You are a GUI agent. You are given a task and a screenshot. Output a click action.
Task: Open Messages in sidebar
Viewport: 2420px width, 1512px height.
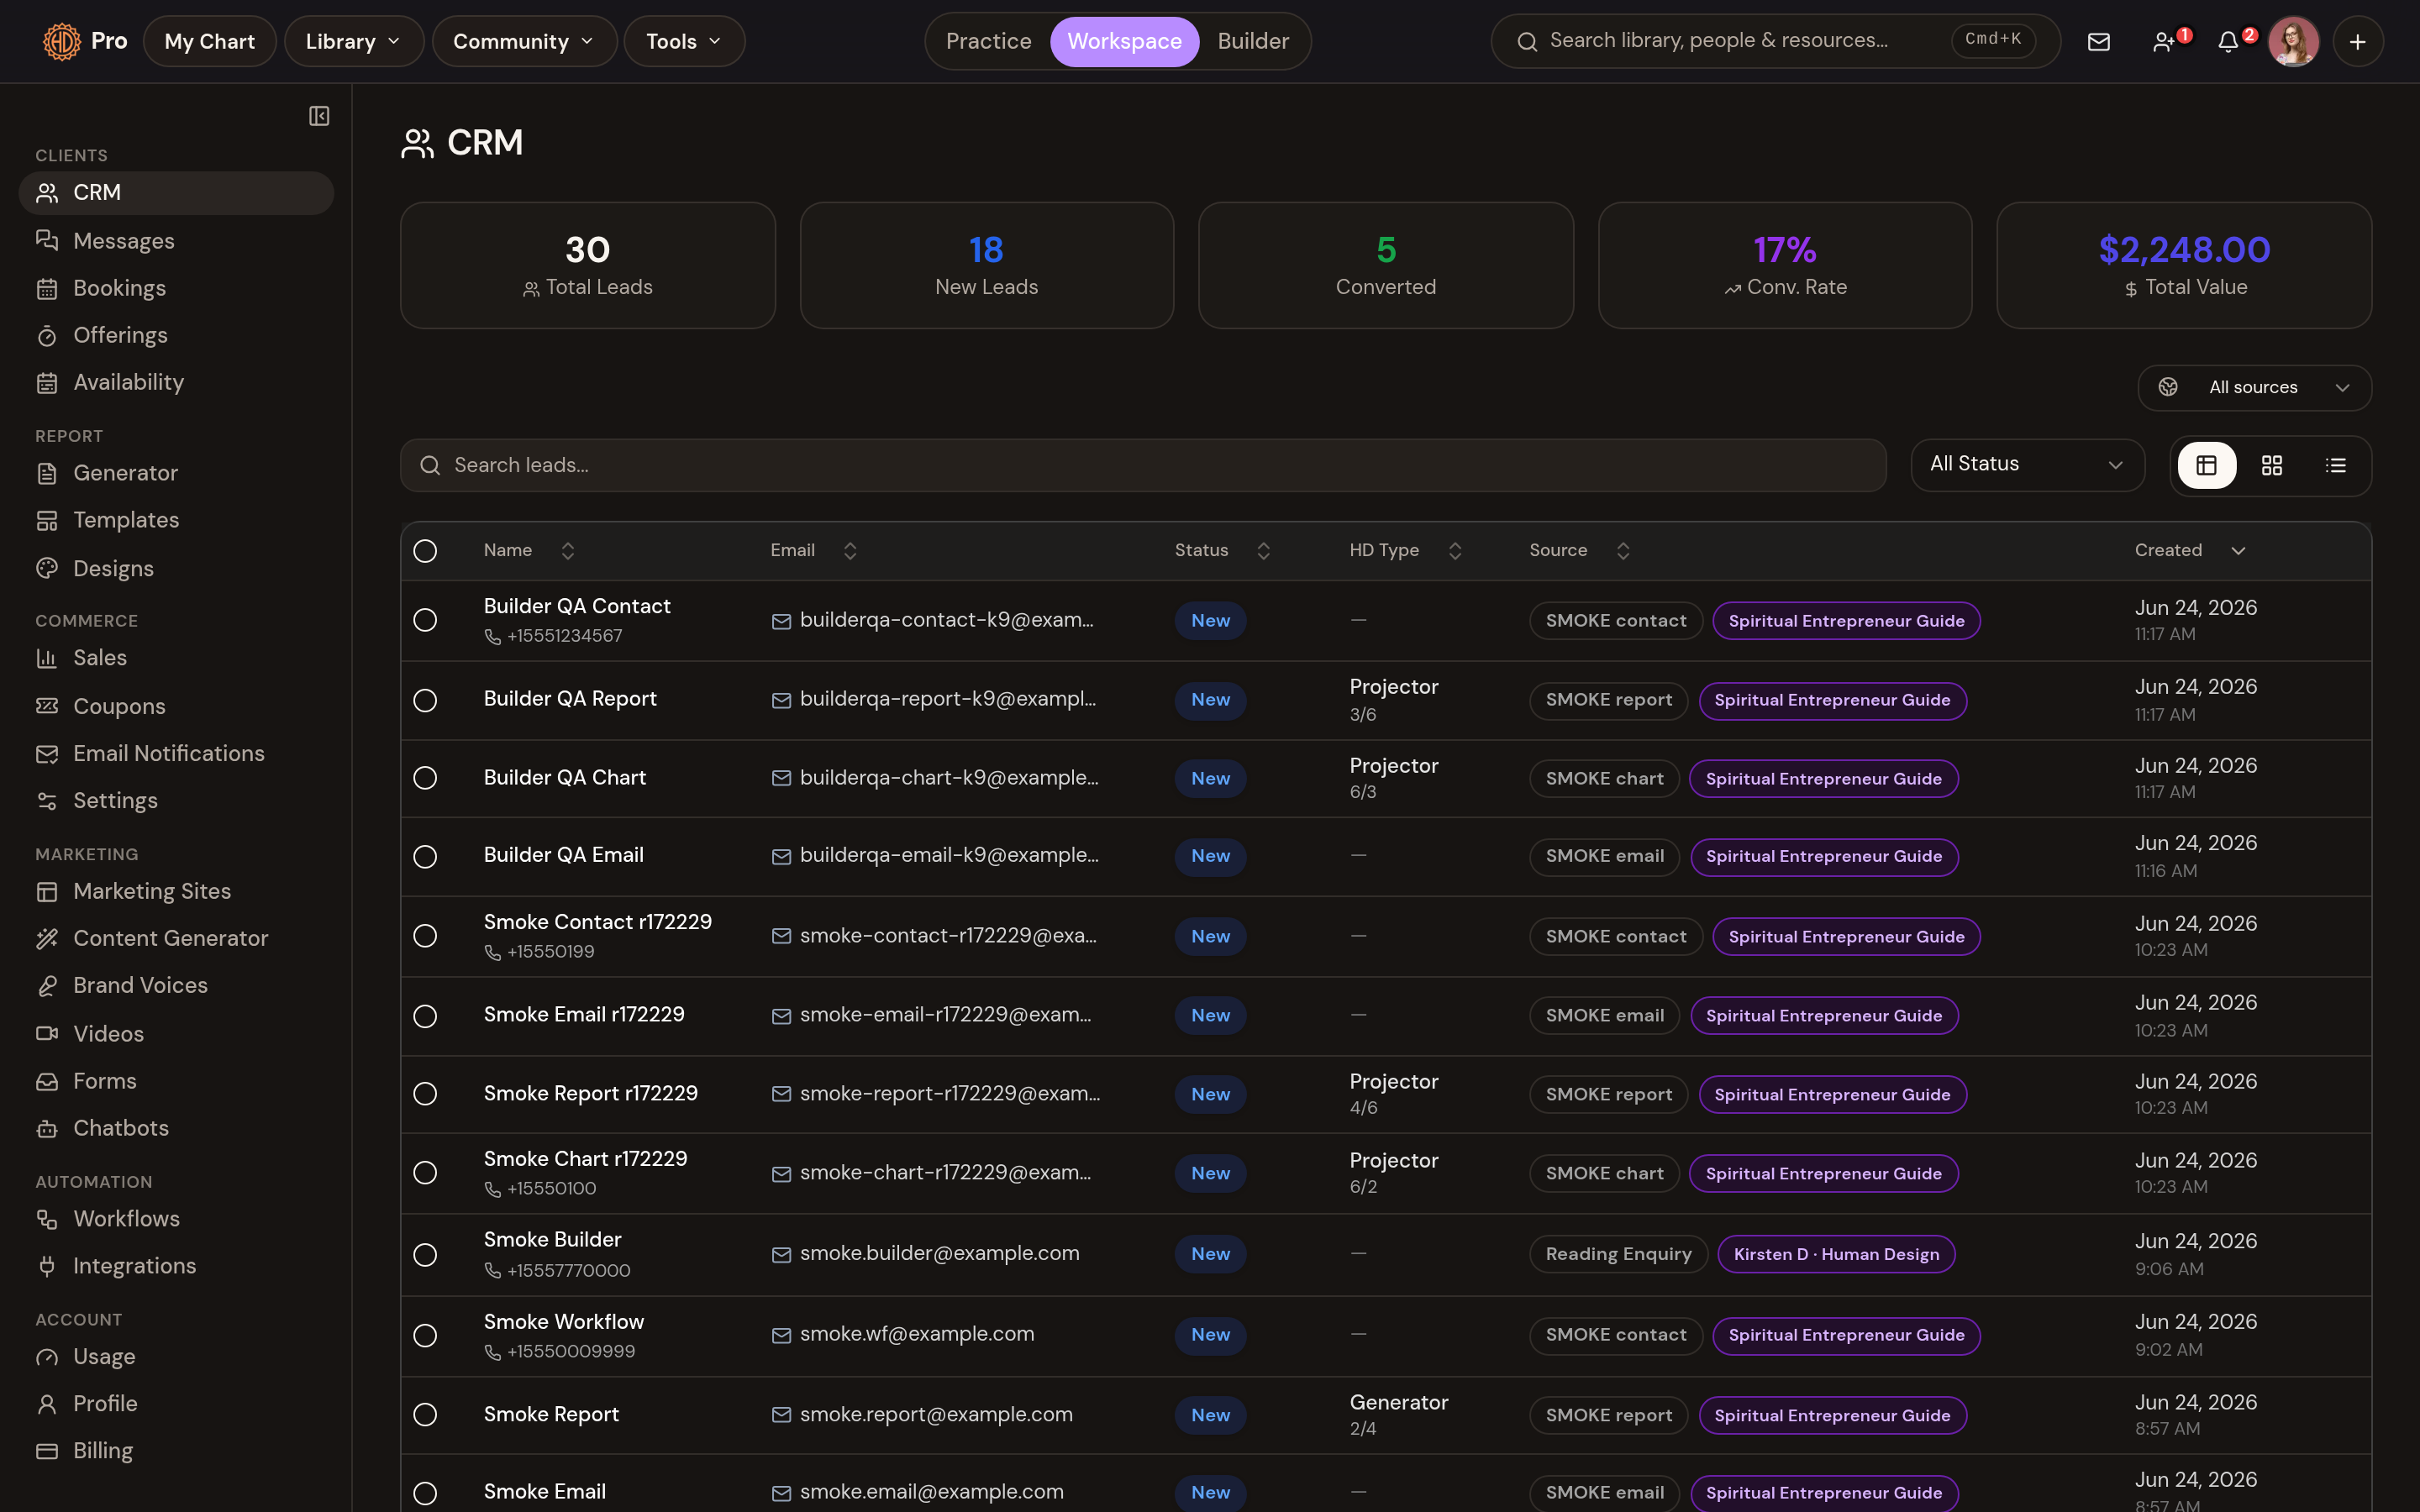[176, 241]
